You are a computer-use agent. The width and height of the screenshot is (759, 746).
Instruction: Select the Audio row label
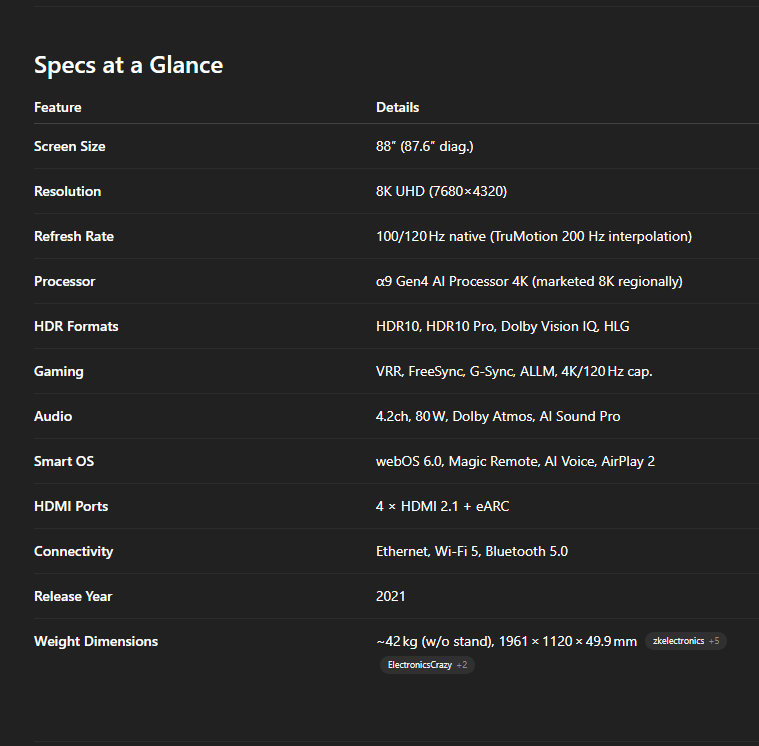pyautogui.click(x=53, y=416)
